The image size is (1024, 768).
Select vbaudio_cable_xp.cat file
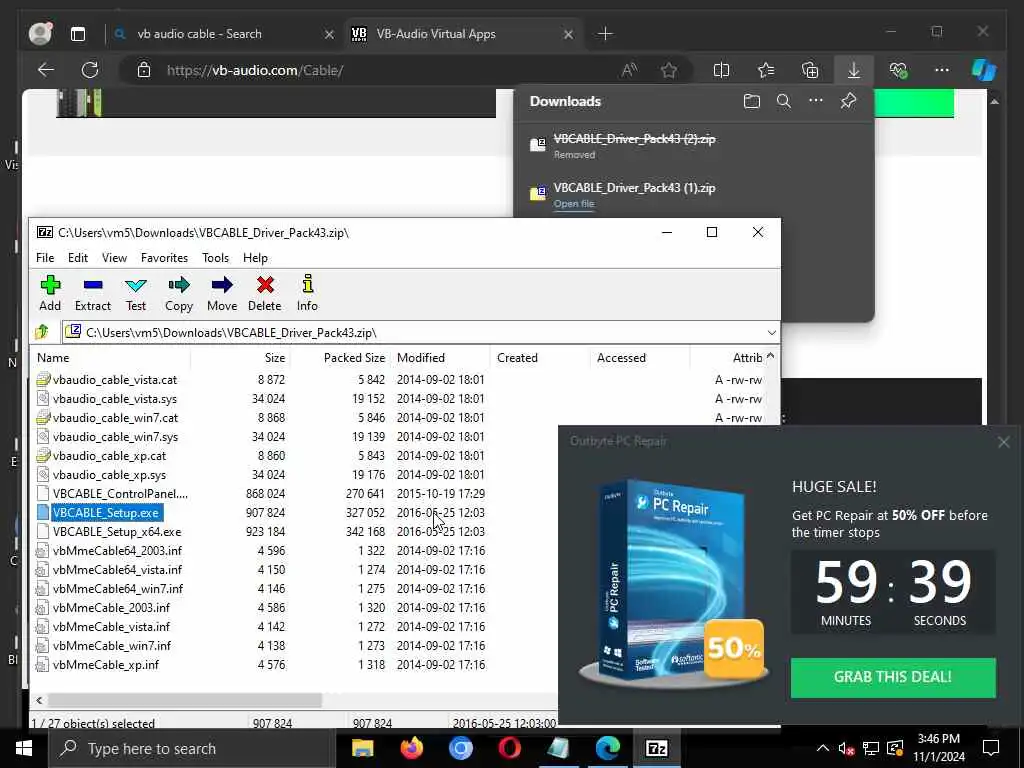point(110,455)
